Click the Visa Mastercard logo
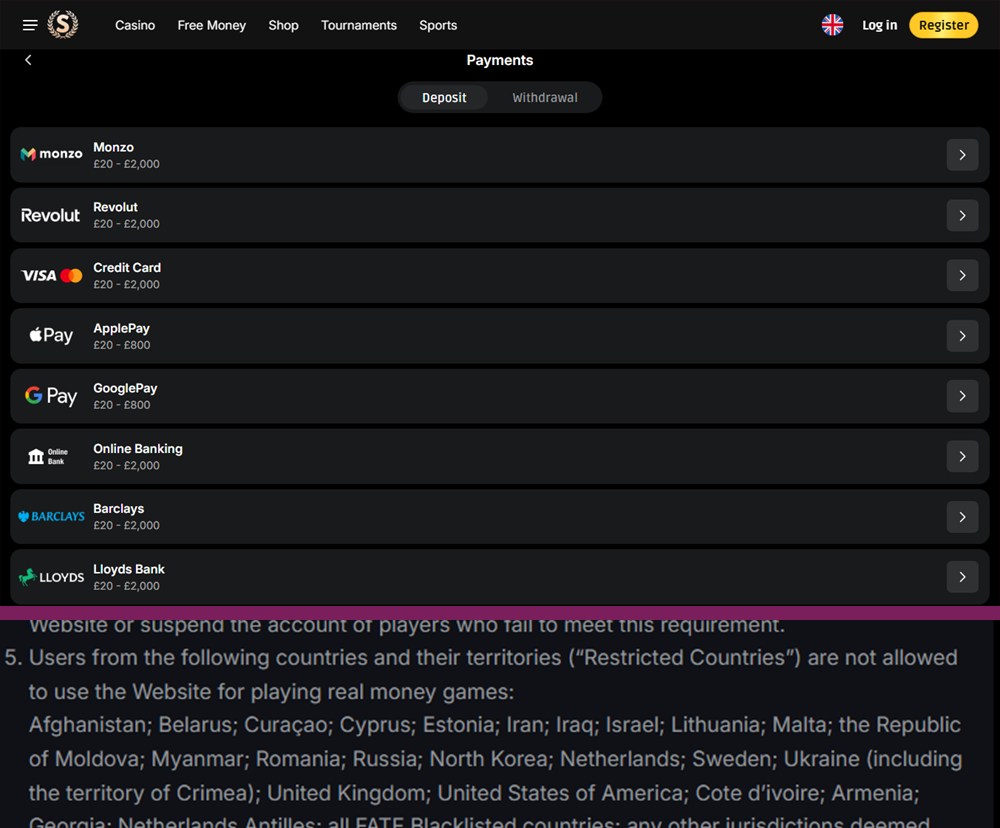 coord(52,276)
